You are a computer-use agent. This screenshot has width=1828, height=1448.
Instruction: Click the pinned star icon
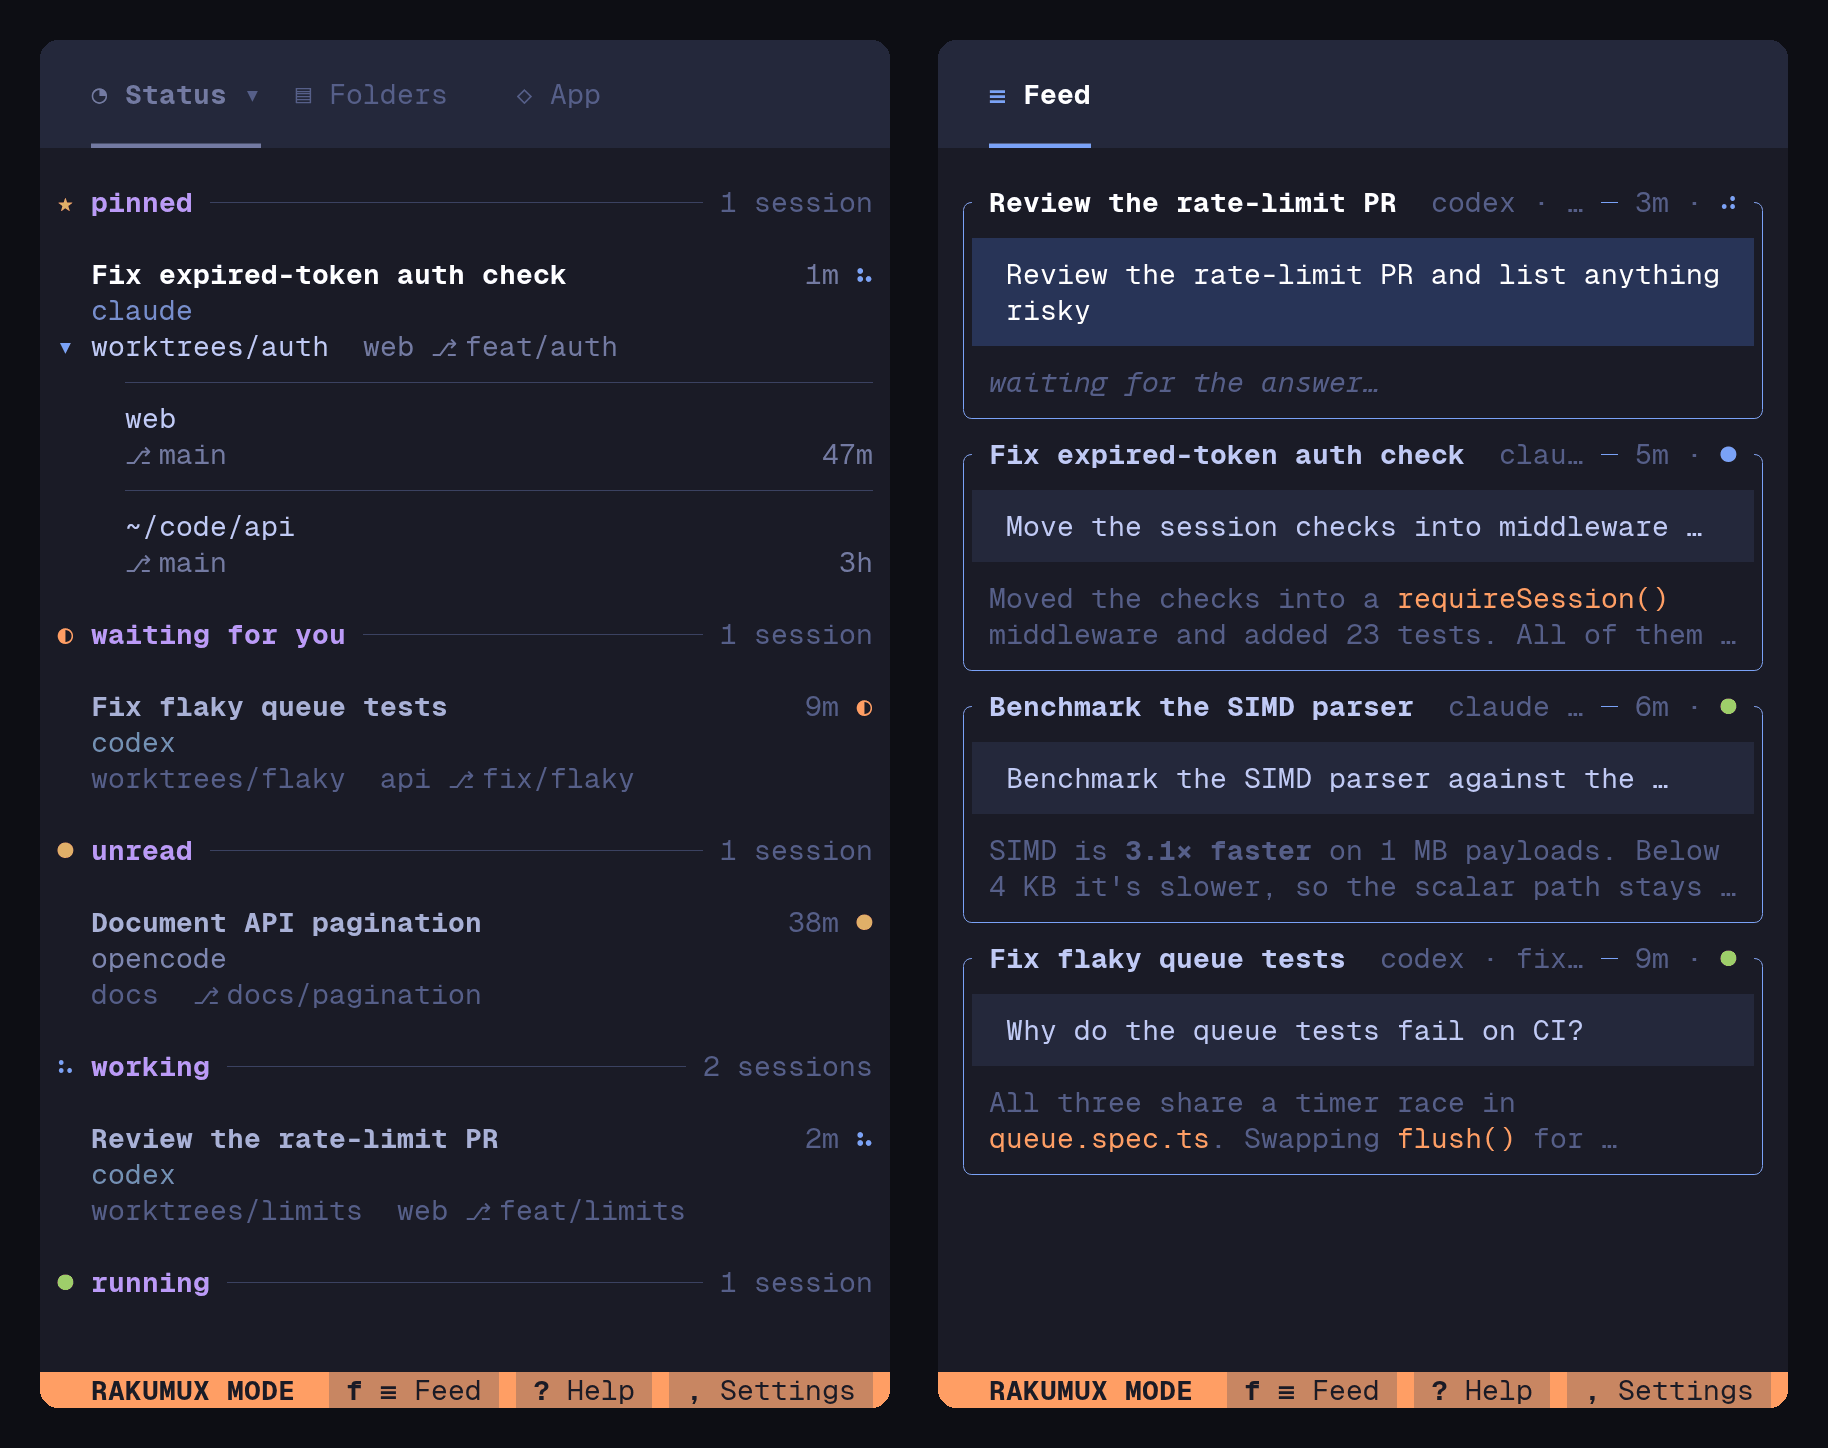(x=65, y=204)
